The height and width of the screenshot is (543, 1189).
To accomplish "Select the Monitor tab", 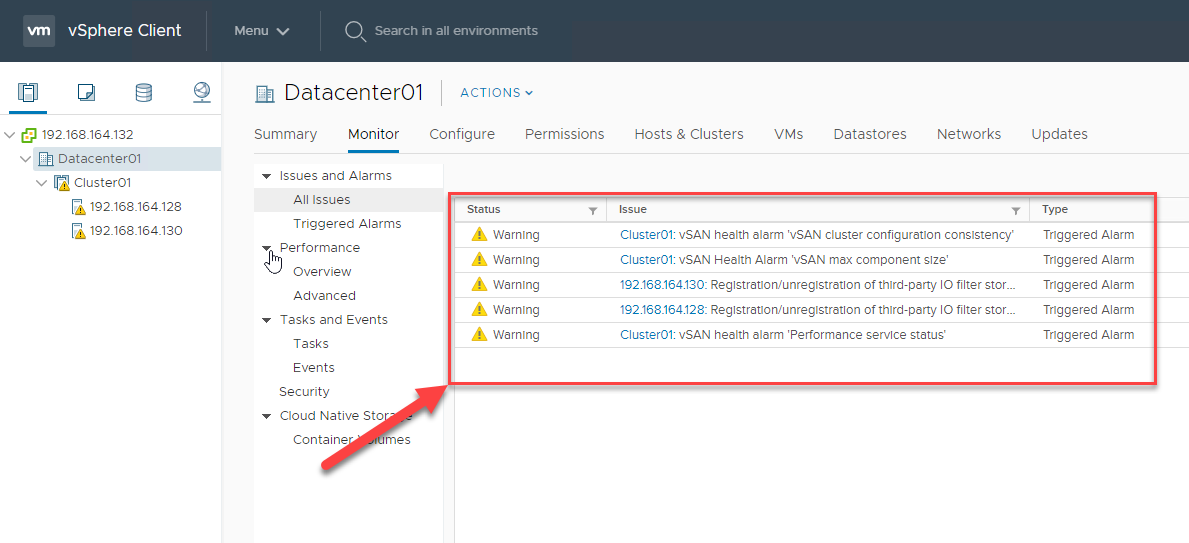I will (373, 134).
